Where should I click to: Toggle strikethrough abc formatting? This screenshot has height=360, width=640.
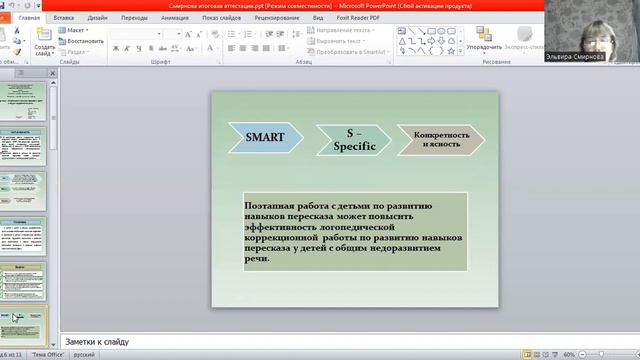tap(162, 49)
